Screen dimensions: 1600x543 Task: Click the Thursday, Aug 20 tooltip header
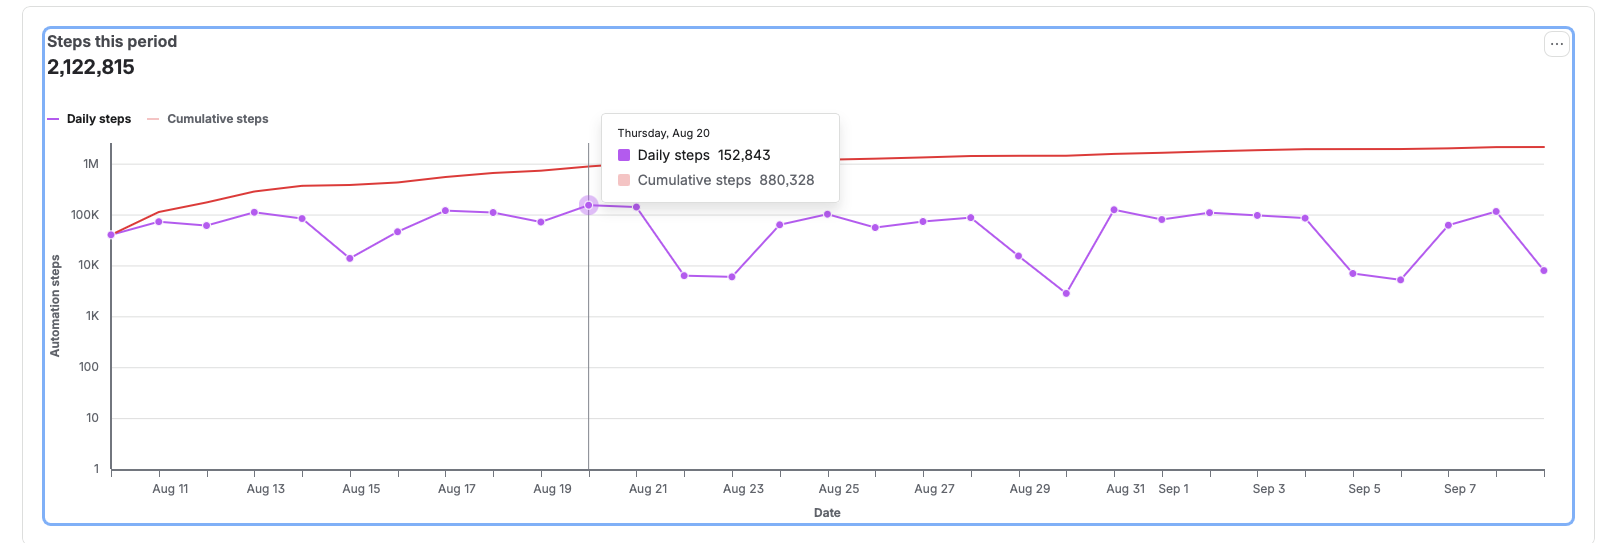coord(664,133)
